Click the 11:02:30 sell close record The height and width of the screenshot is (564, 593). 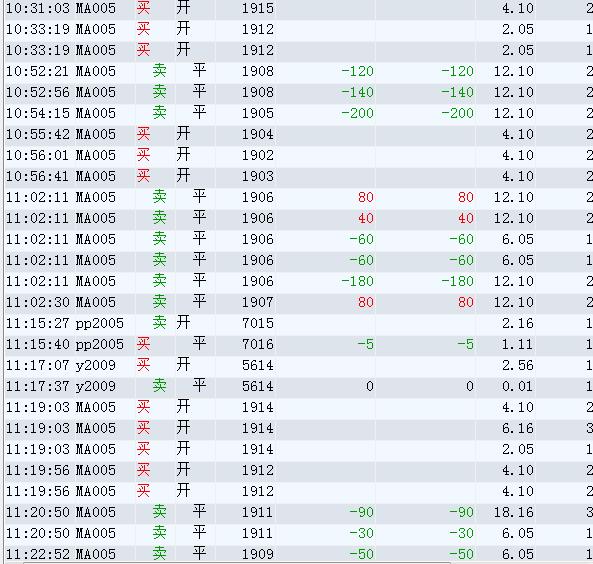pos(299,302)
